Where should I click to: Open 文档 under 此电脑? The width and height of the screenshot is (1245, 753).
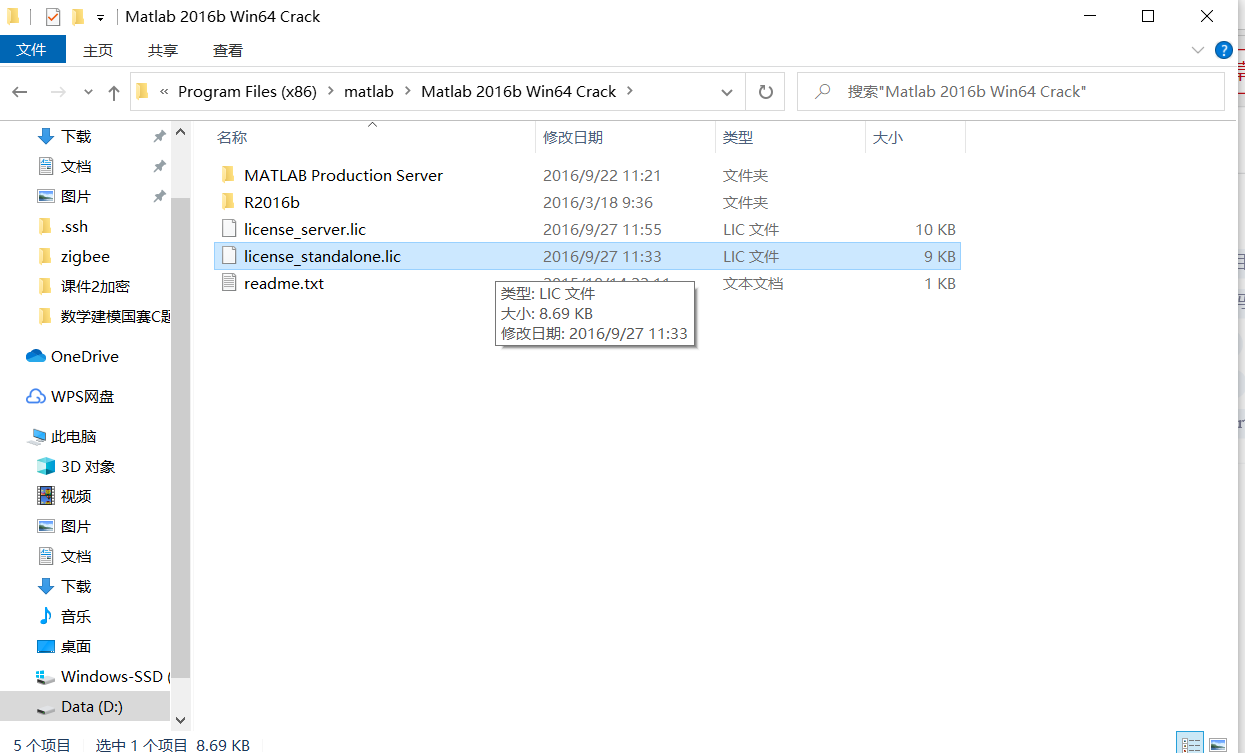tap(76, 556)
